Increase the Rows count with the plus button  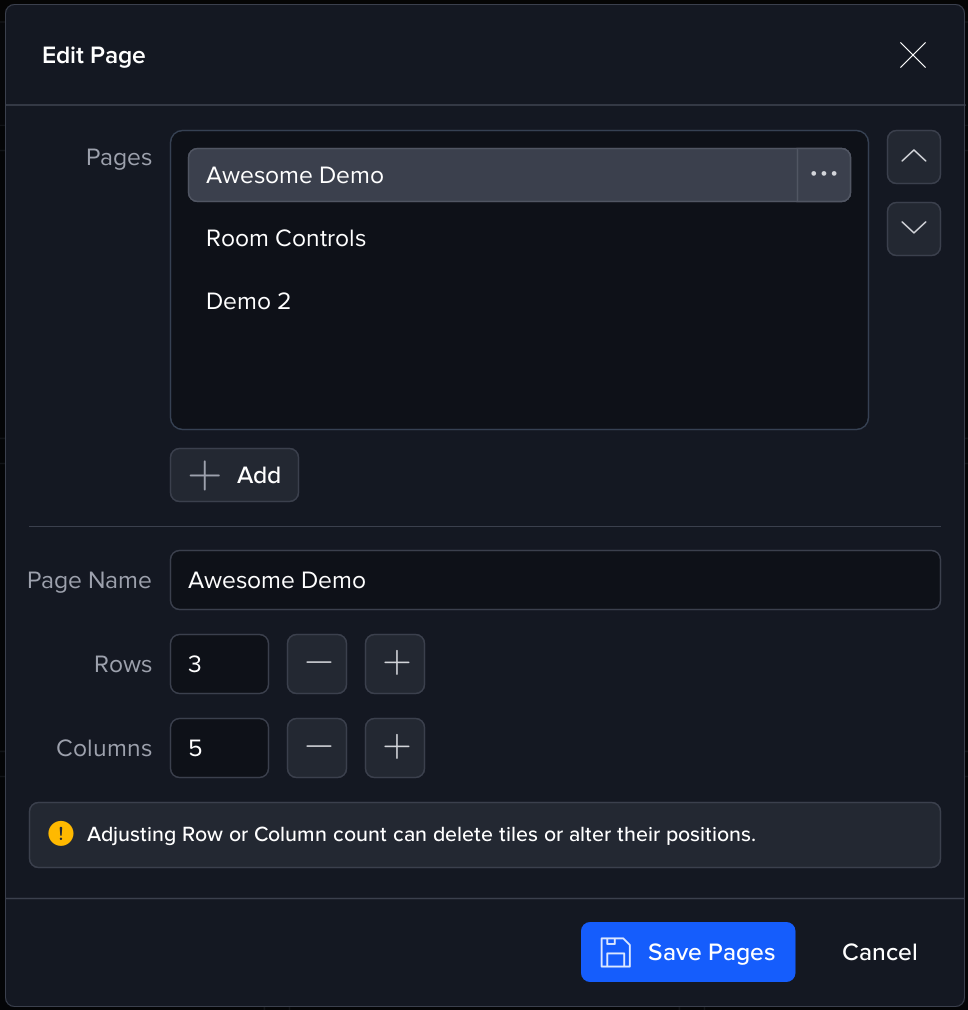[395, 664]
